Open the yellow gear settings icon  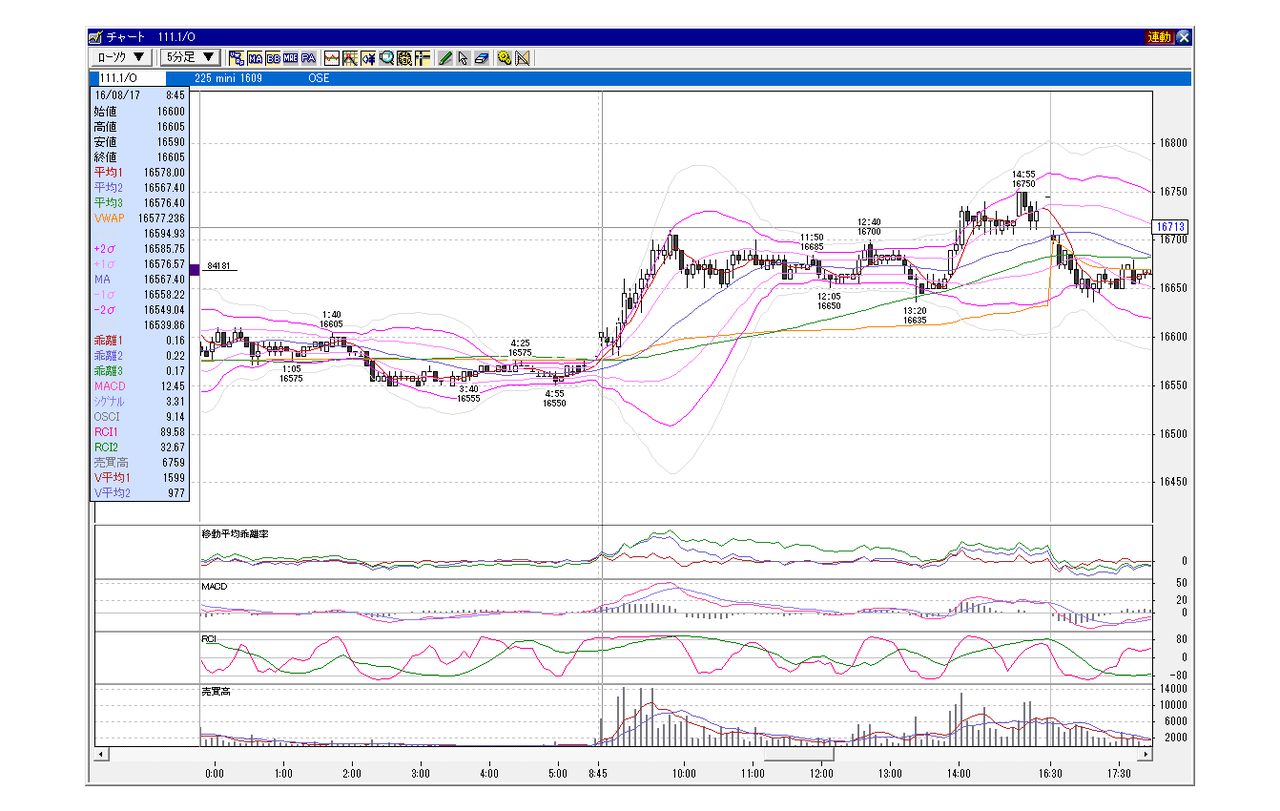504,58
